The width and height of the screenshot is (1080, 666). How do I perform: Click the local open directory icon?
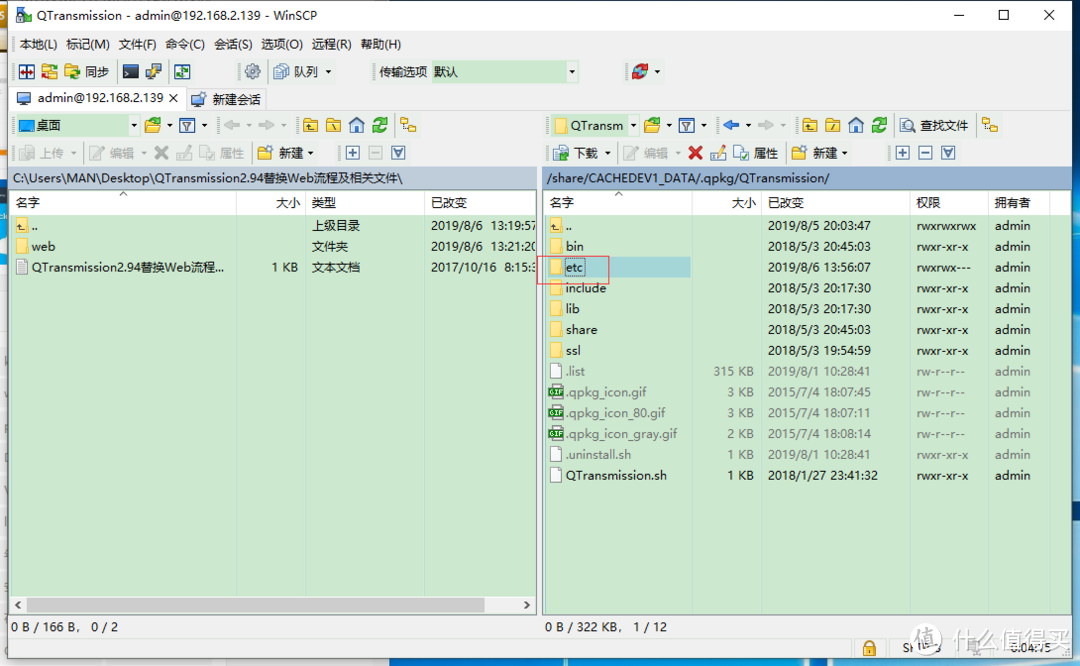coord(153,125)
